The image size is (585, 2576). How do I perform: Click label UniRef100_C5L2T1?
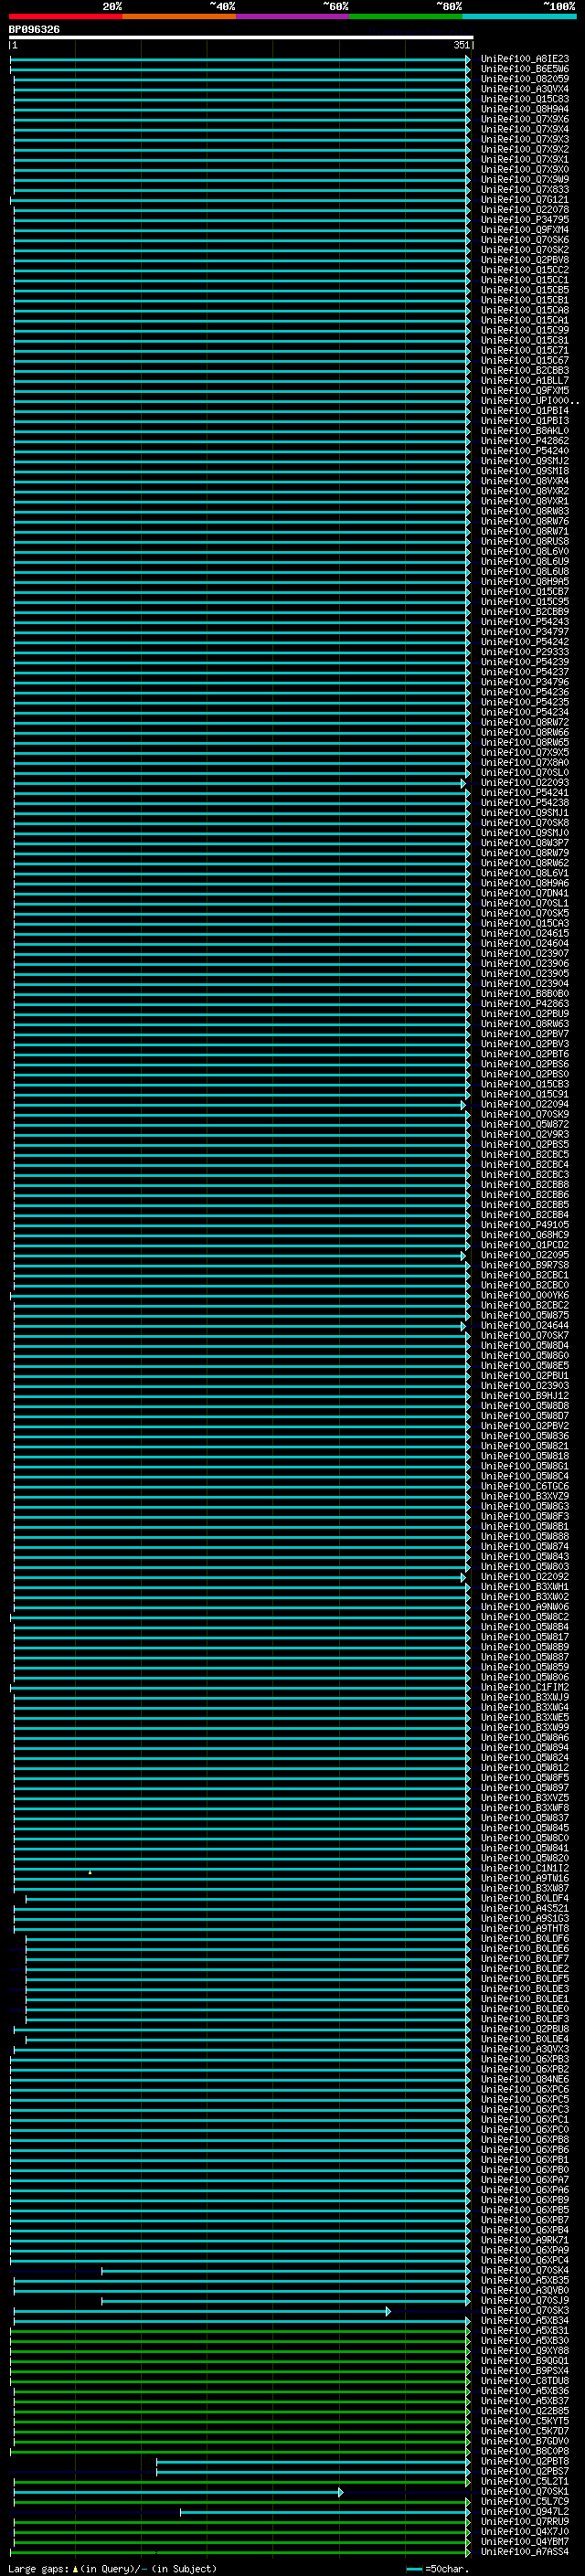525,2480
